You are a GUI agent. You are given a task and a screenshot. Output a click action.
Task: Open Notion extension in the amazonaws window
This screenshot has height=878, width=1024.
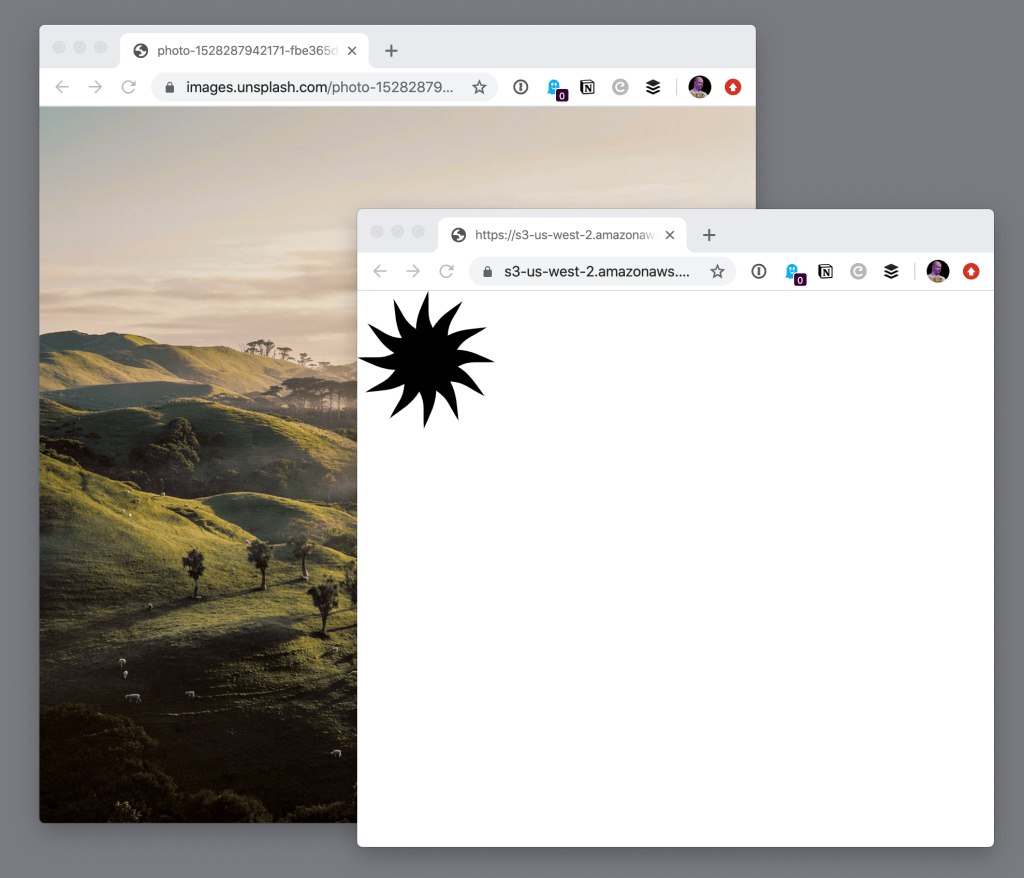pos(825,271)
